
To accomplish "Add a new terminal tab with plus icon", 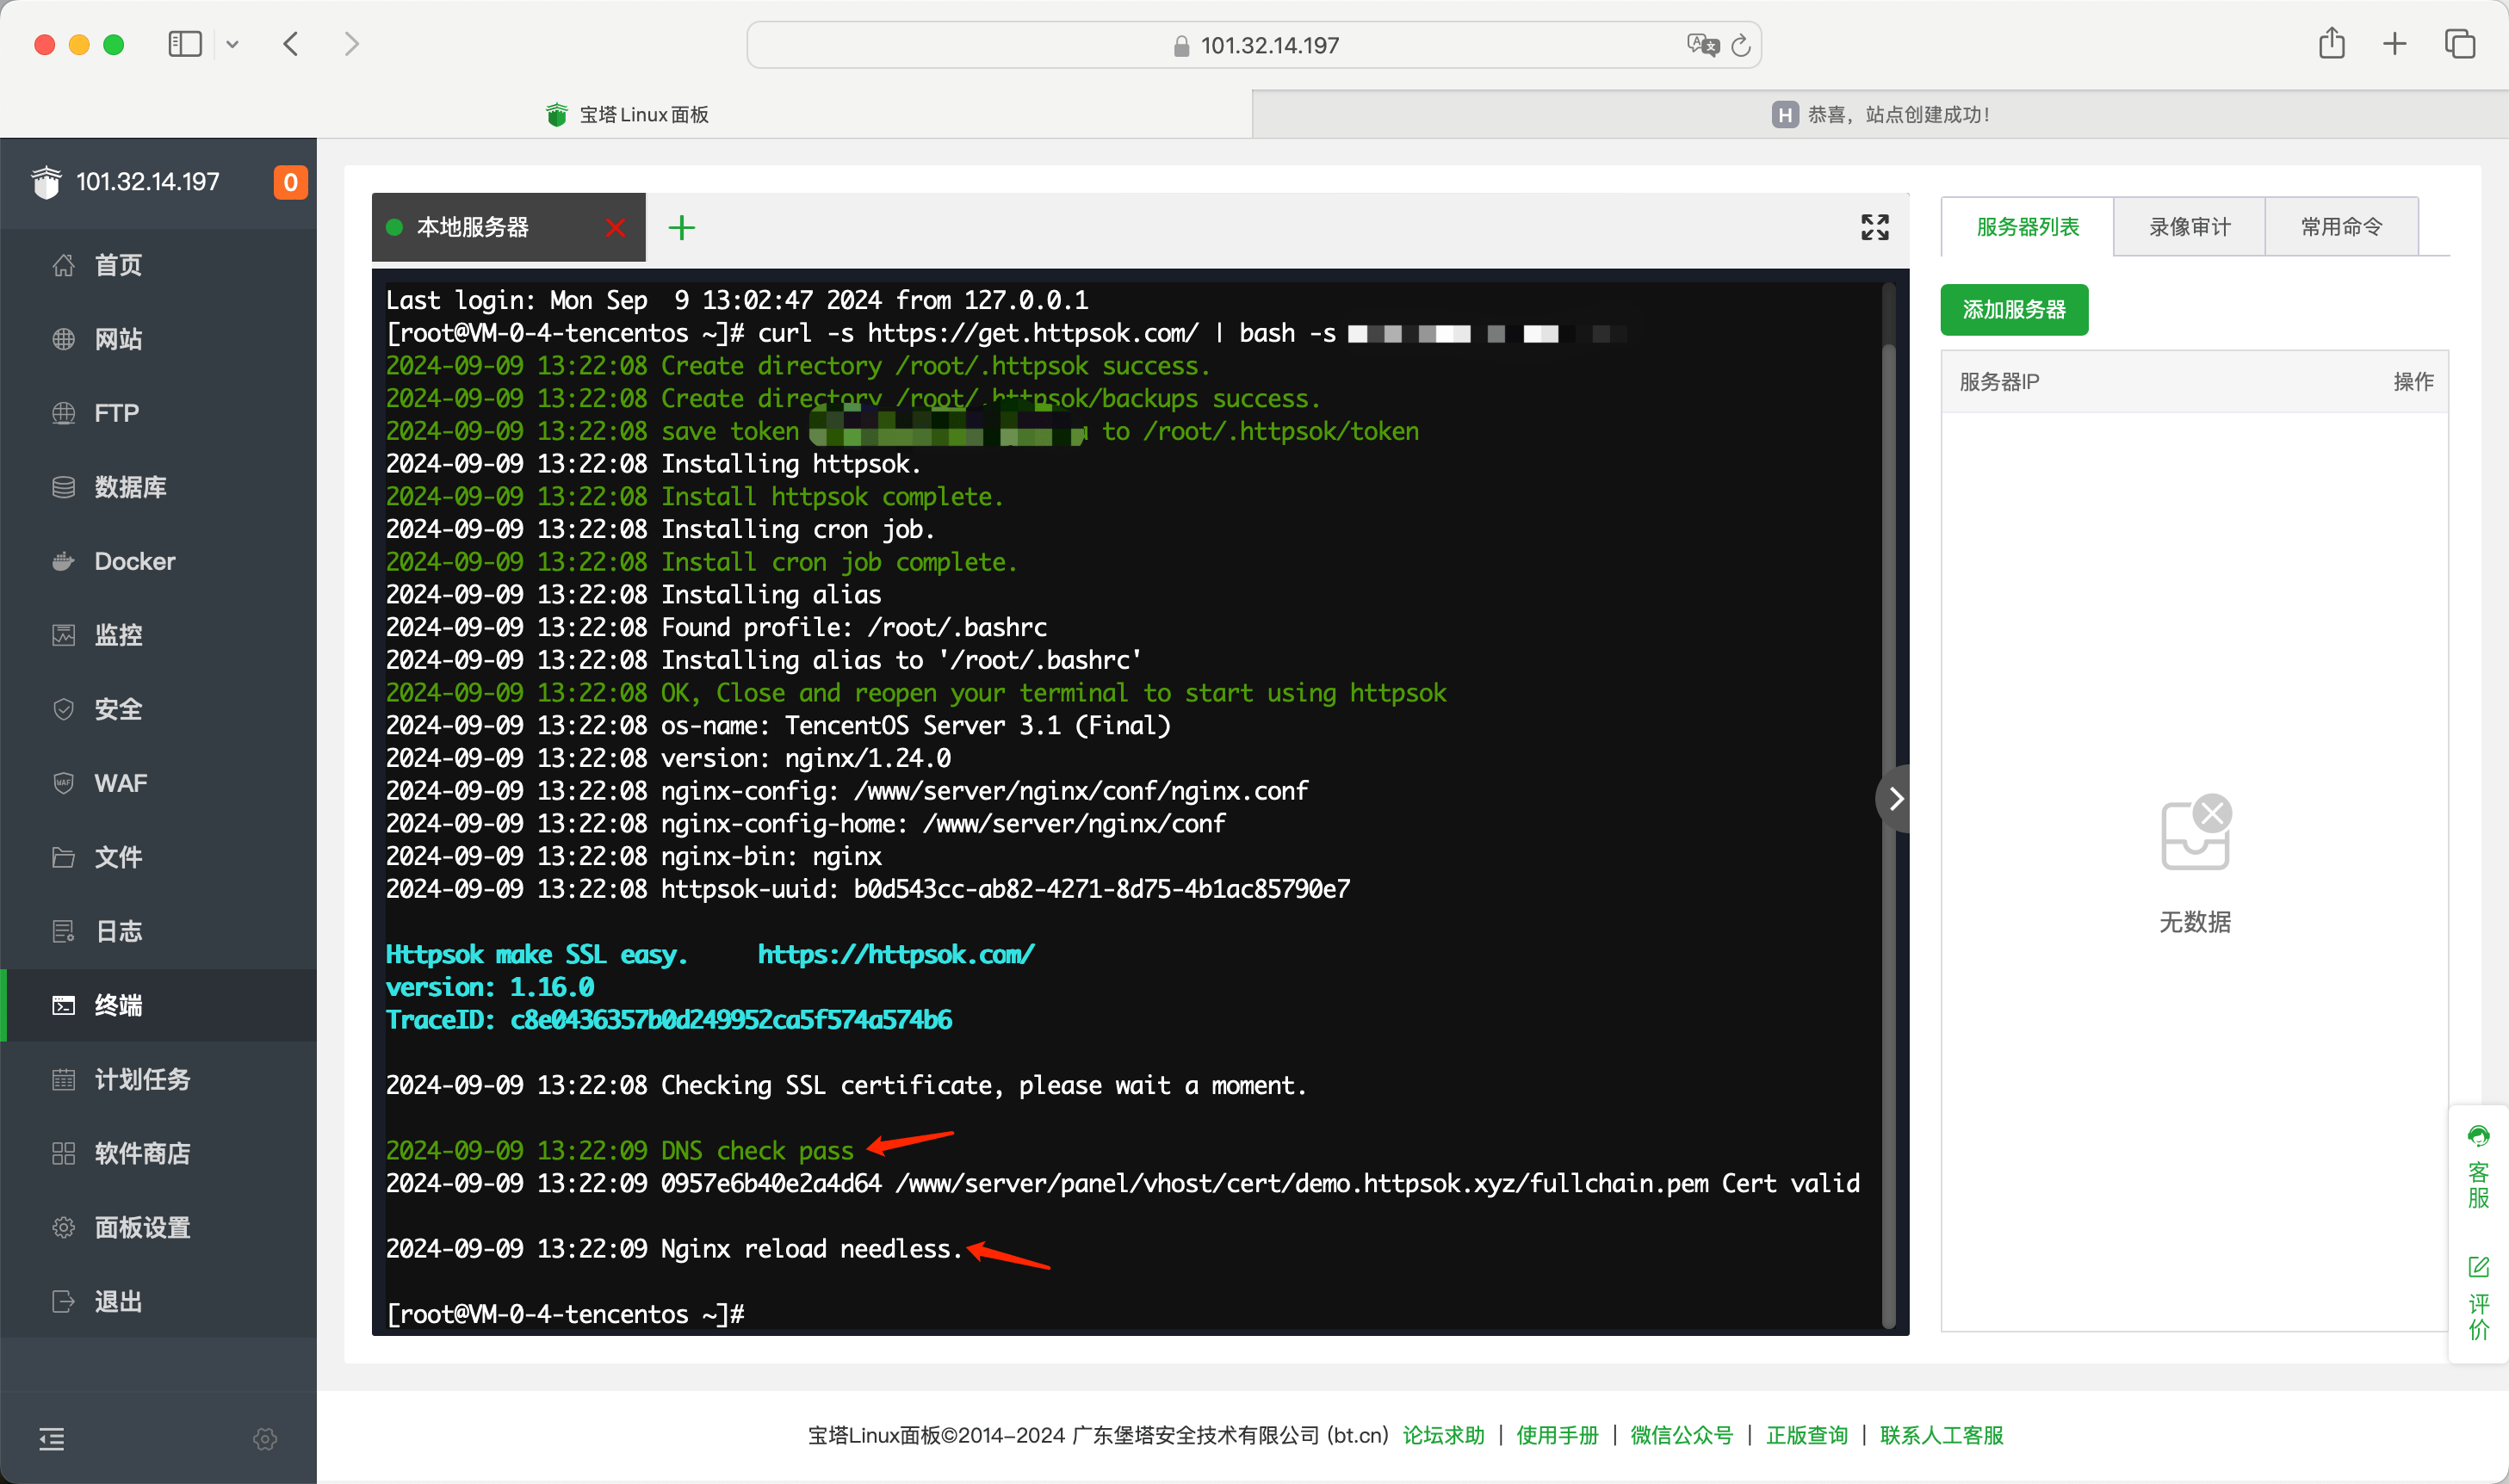I will click(x=681, y=228).
